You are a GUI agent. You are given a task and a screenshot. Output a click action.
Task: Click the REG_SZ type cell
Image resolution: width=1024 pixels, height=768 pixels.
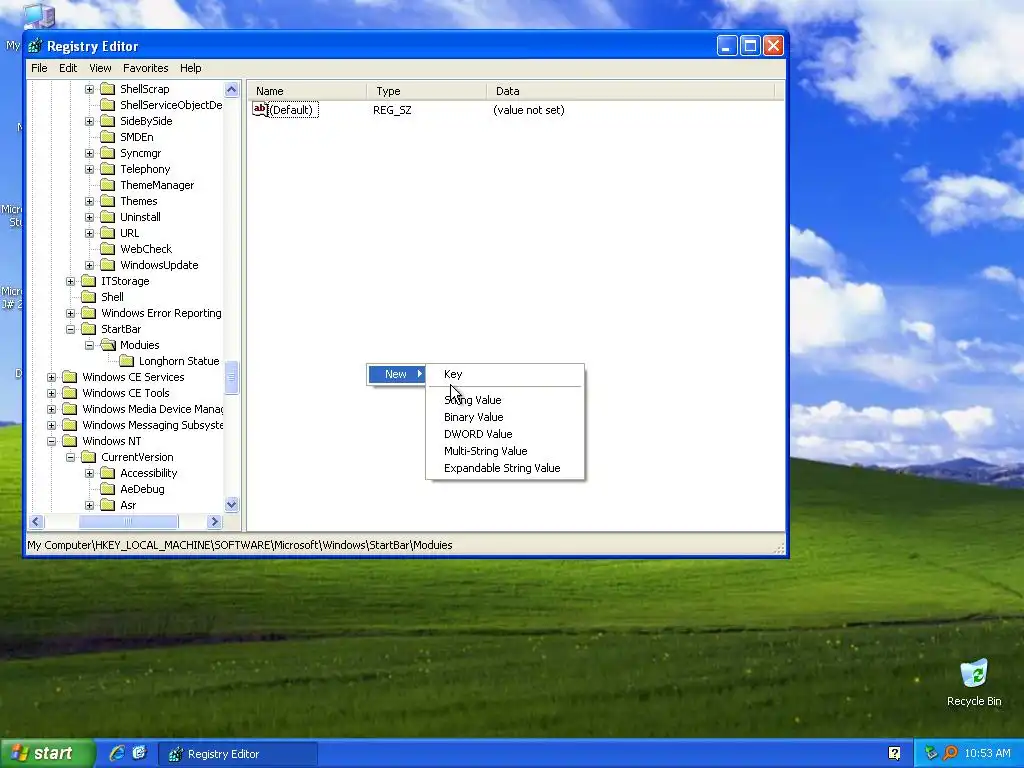coord(392,110)
